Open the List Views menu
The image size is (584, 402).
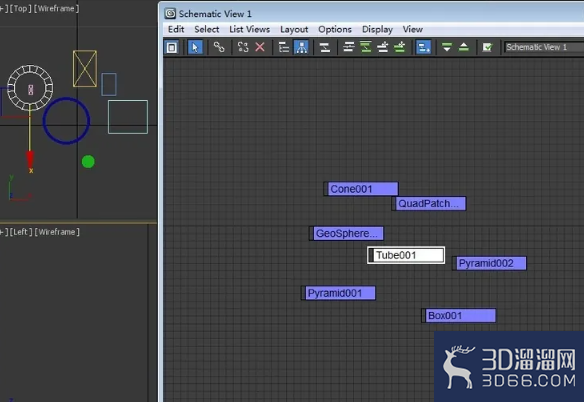coord(249,29)
